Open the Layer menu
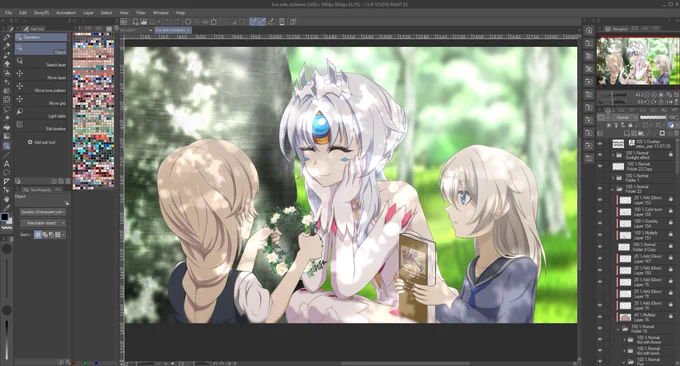Viewport: 680px width, 366px height. (88, 13)
